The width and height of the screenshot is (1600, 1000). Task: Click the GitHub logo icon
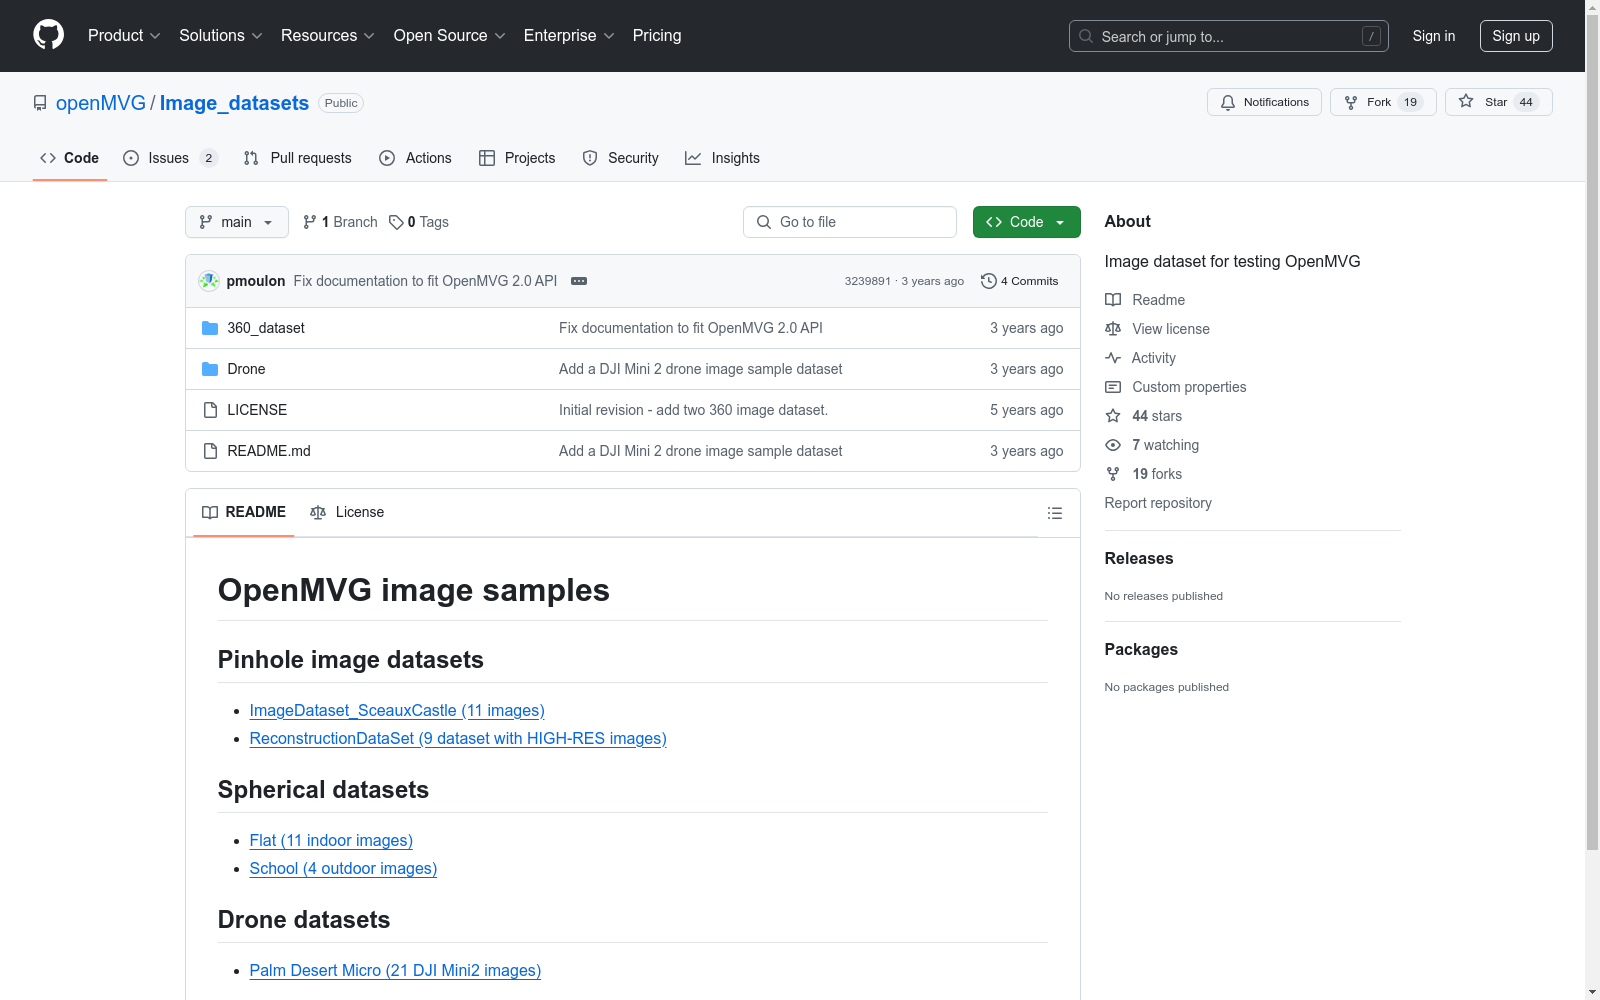[48, 35]
